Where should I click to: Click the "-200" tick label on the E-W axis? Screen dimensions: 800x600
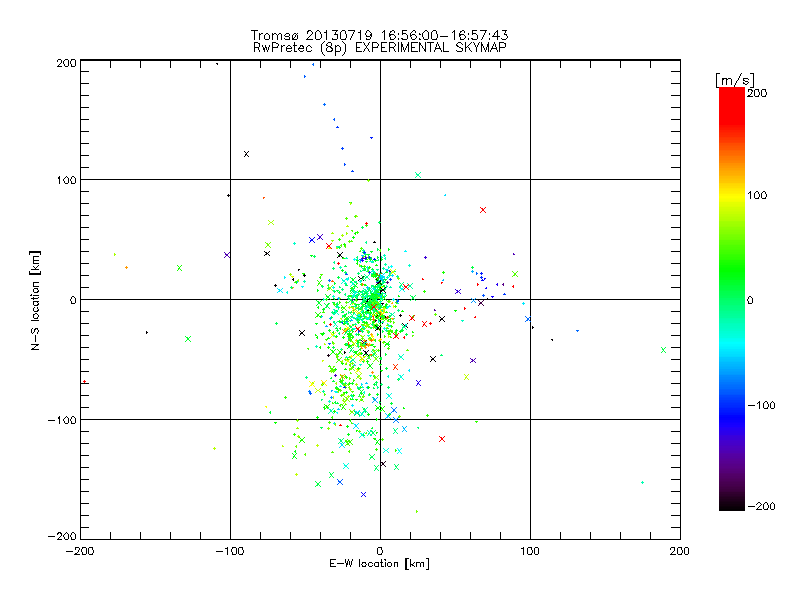[x=80, y=551]
